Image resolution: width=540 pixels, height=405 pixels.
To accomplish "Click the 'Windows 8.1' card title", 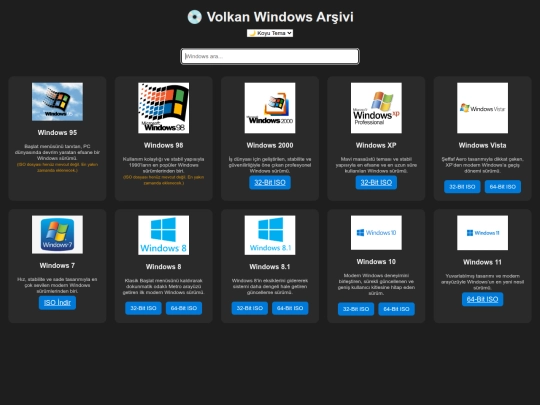I will point(270,267).
